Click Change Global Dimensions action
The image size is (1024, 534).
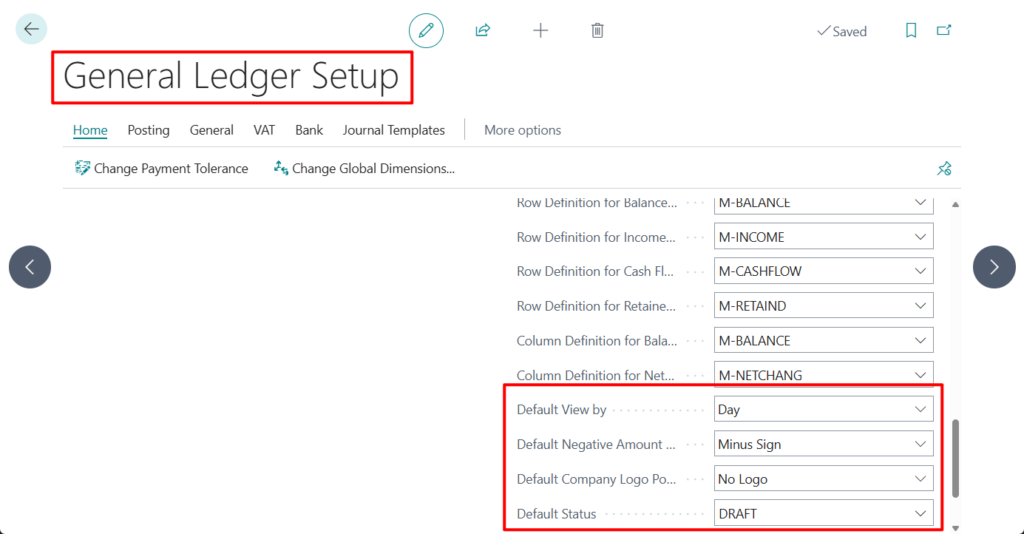pos(364,169)
